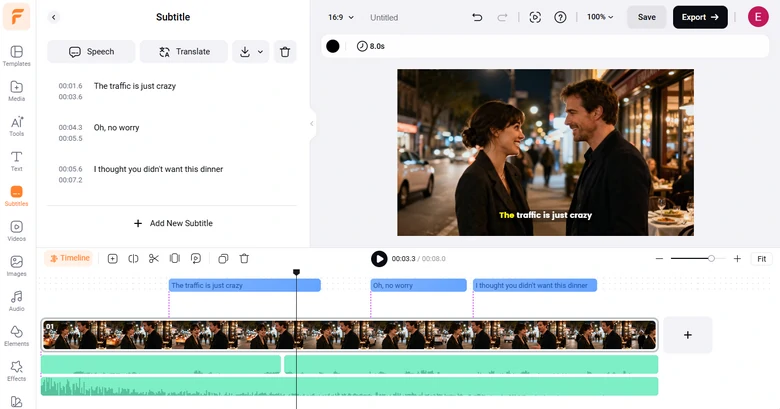This screenshot has height=409, width=780.
Task: Click the timeline playback speed icon
Action: [195, 259]
